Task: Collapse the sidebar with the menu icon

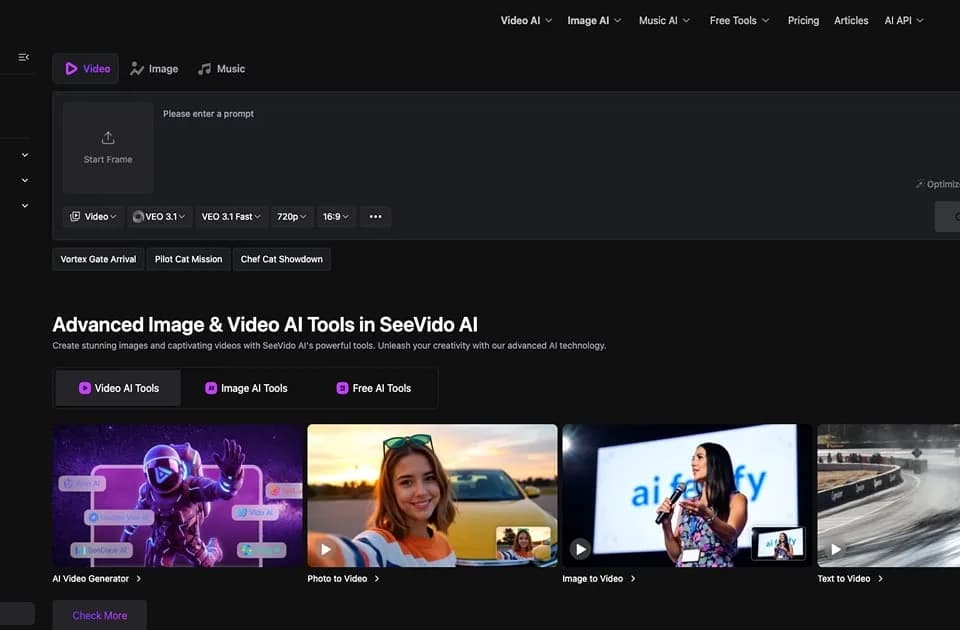Action: click(x=24, y=57)
